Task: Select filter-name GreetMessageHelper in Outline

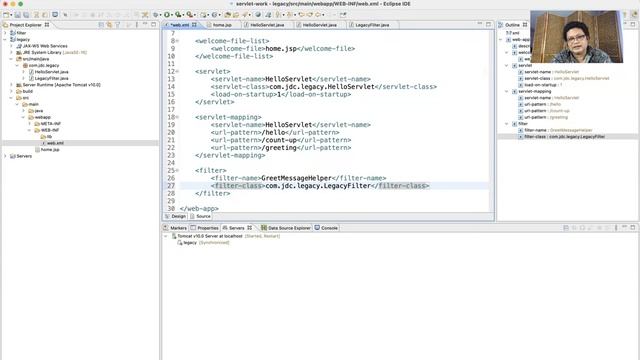Action: click(556, 130)
